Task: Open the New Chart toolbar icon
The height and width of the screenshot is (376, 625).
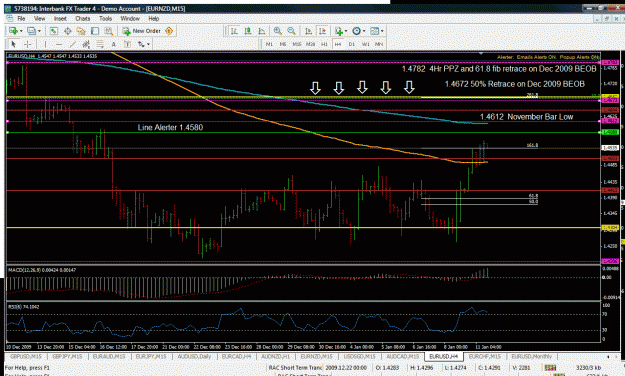Action: point(13,31)
